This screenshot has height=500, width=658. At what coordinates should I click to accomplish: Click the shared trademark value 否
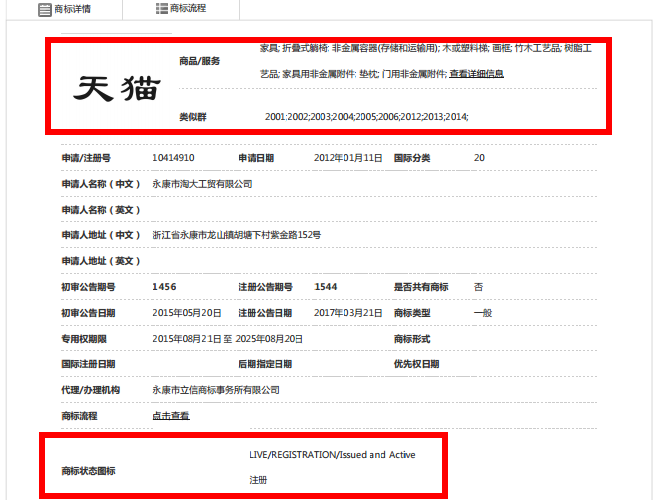478,287
